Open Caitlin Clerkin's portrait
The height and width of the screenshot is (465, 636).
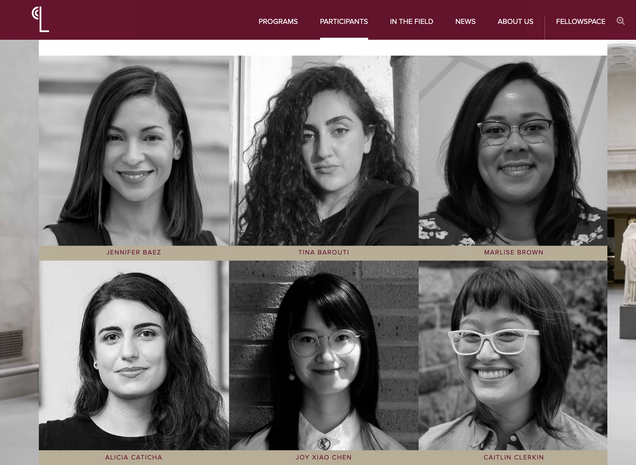[x=513, y=355]
